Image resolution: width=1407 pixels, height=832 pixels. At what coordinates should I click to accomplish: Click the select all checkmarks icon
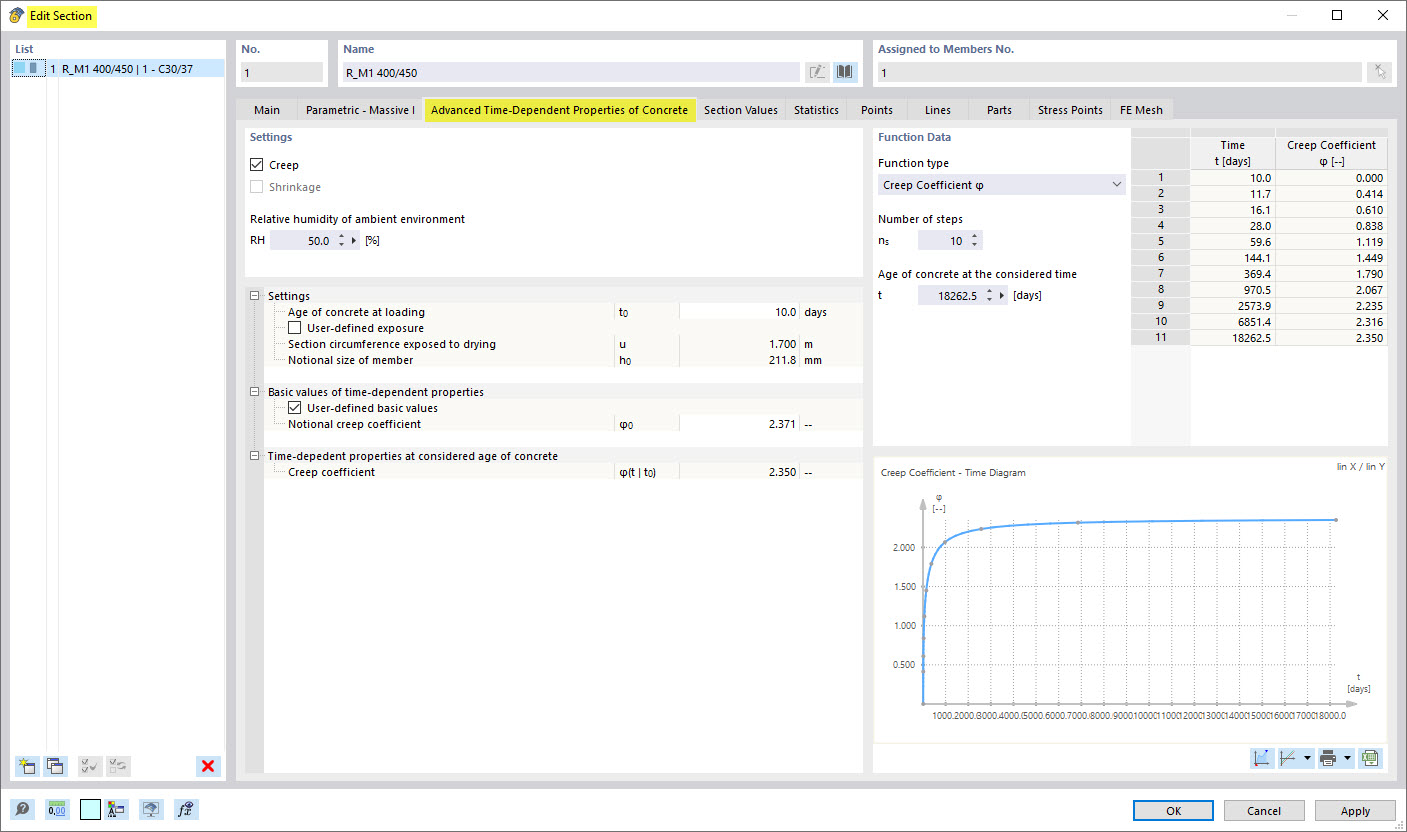tap(90, 766)
